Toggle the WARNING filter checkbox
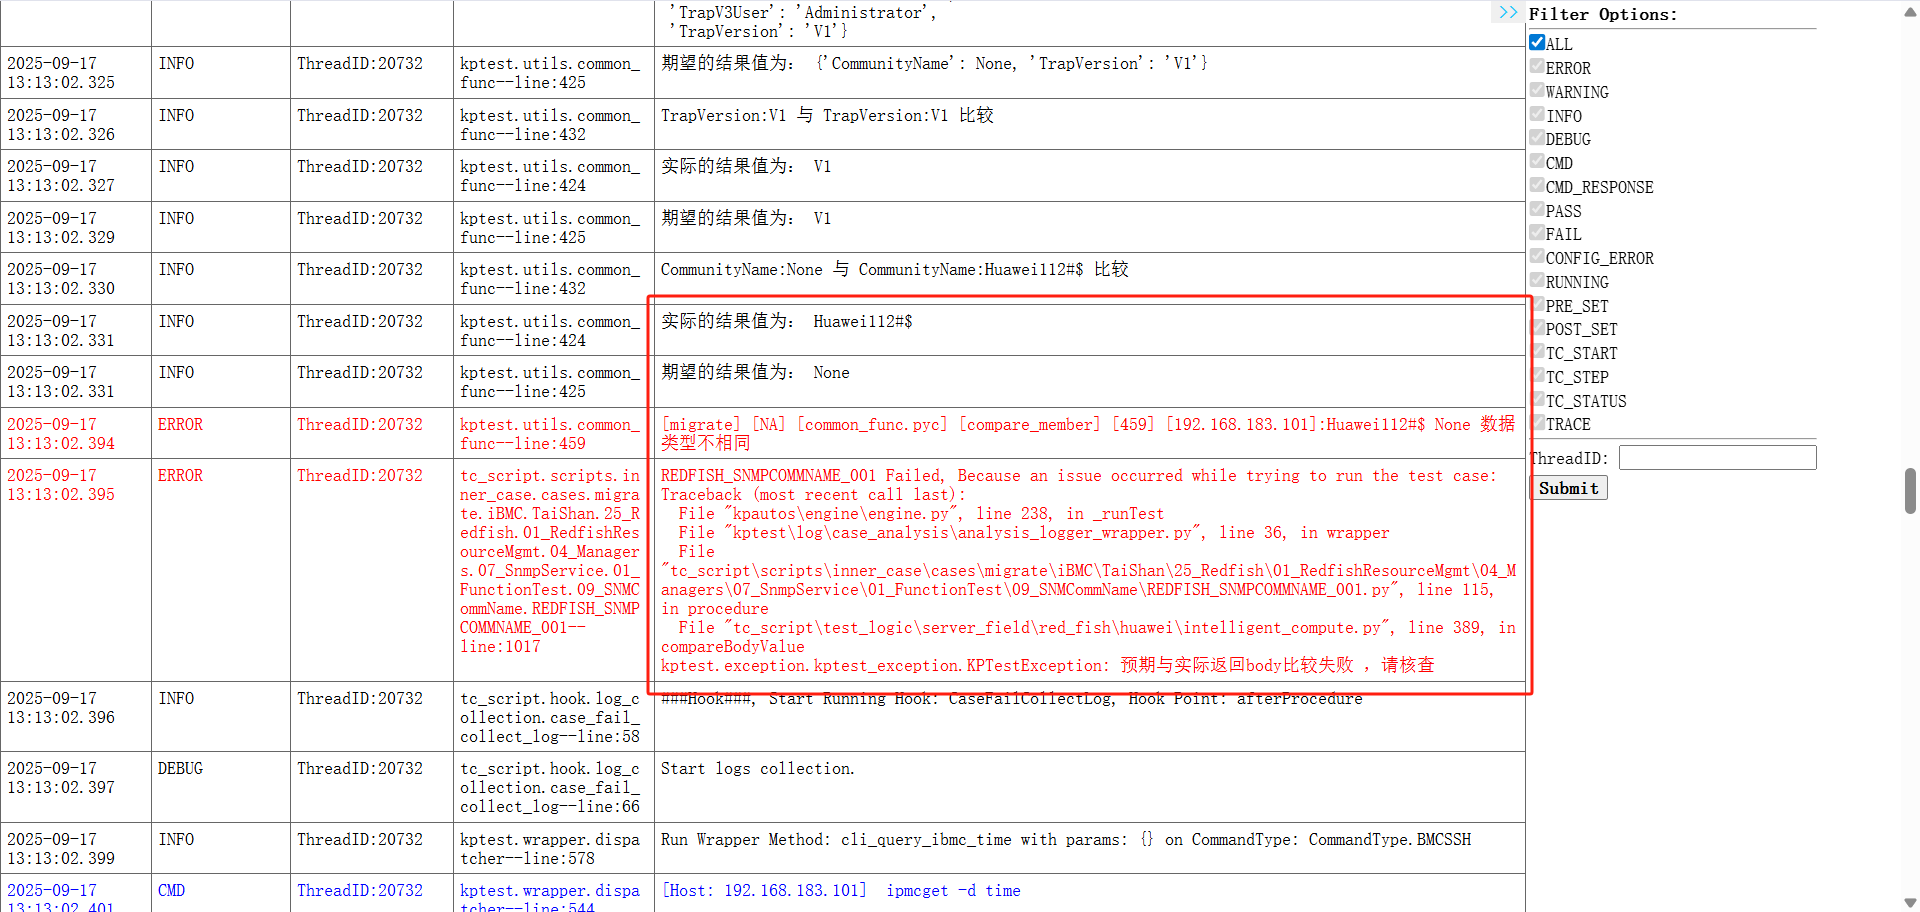 (x=1537, y=91)
